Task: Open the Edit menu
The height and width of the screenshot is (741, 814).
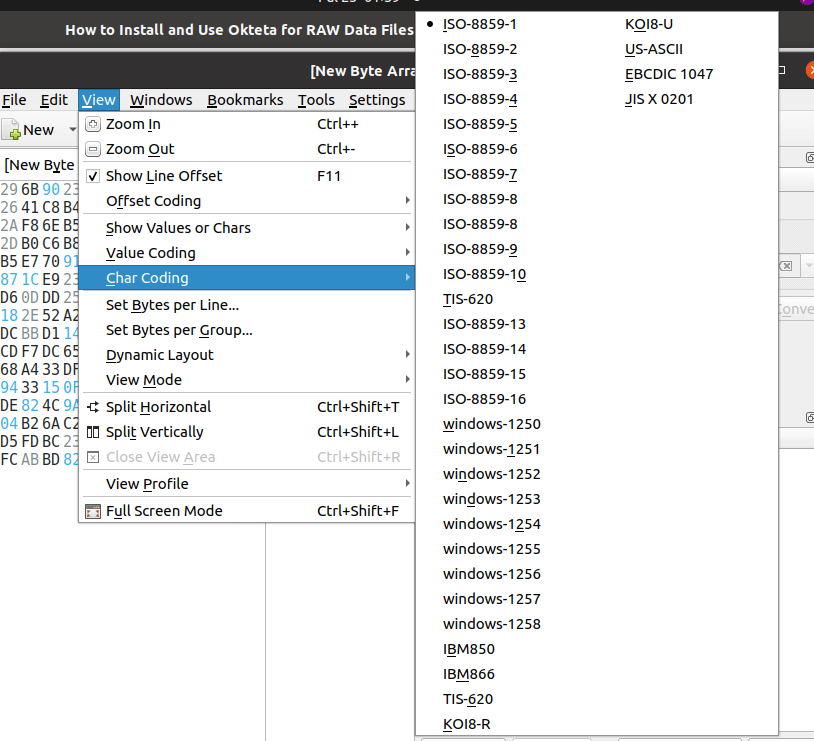Action: 54,100
